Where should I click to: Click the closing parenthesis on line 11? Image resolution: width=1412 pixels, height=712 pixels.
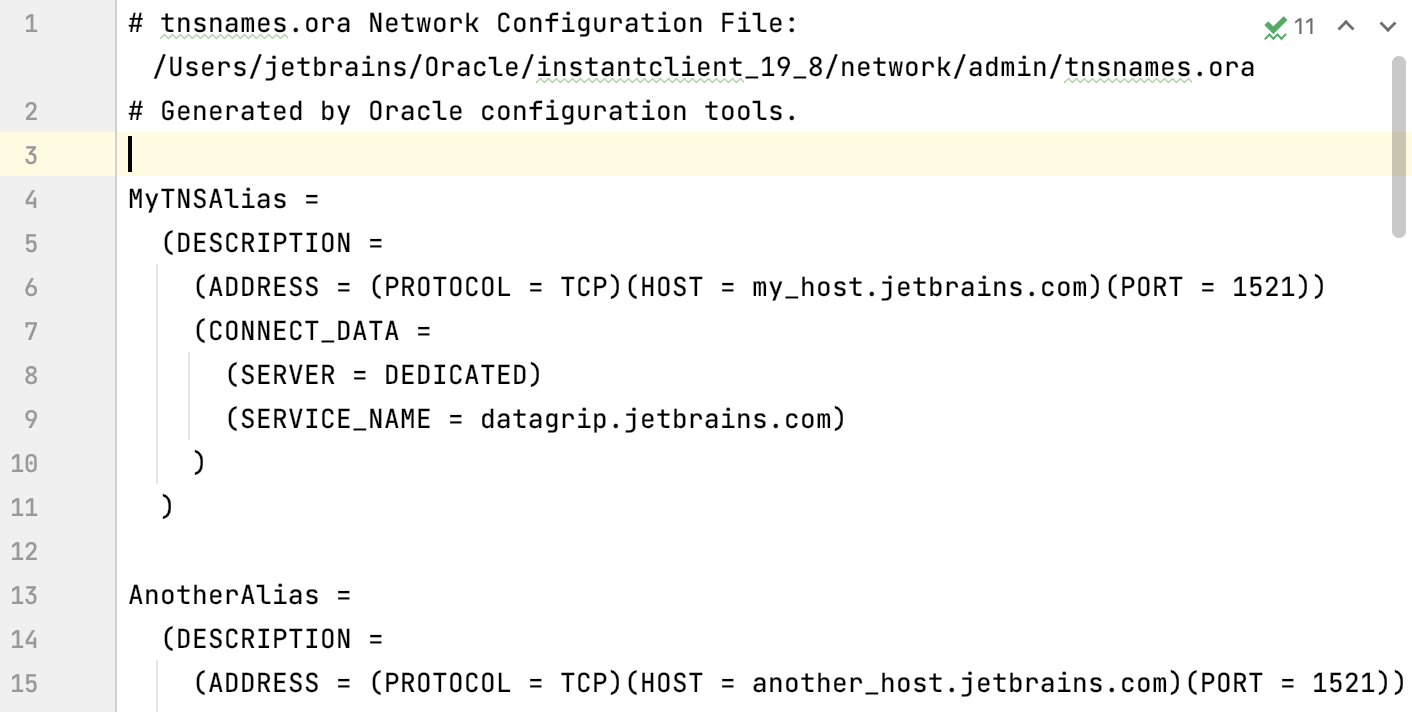pos(167,507)
